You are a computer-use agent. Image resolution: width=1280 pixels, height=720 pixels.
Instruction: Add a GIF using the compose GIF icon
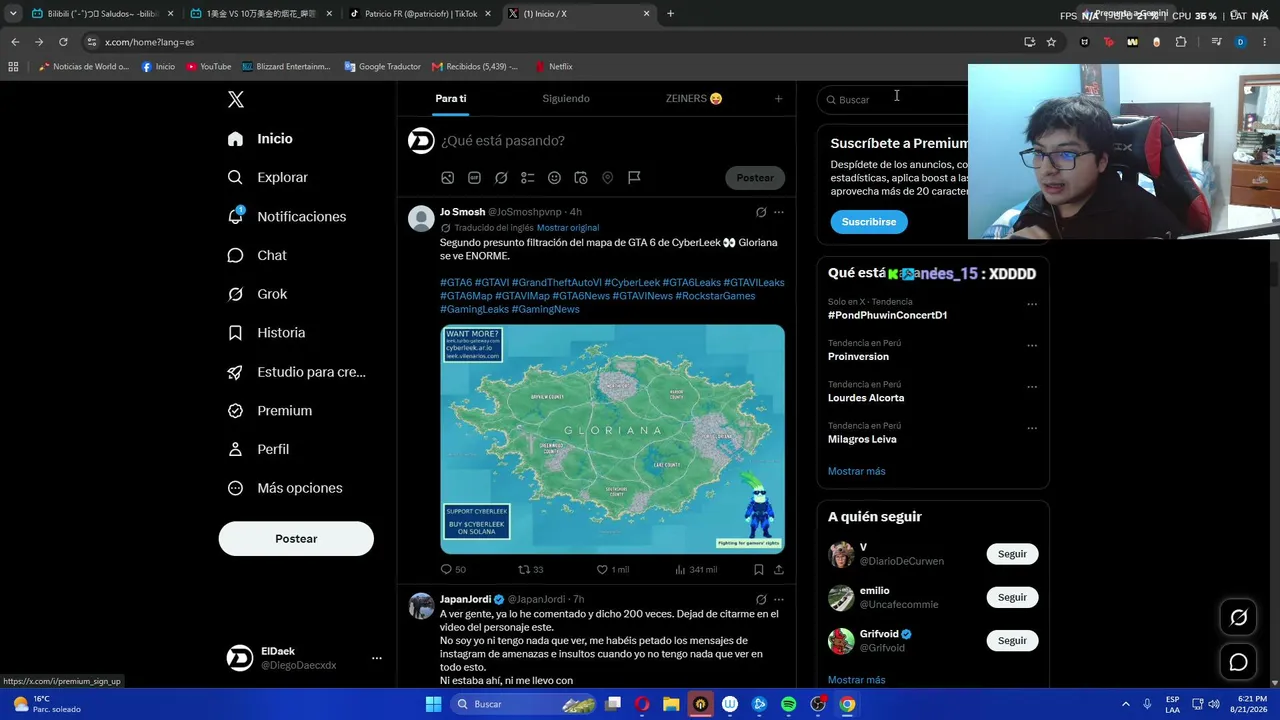pyautogui.click(x=474, y=178)
